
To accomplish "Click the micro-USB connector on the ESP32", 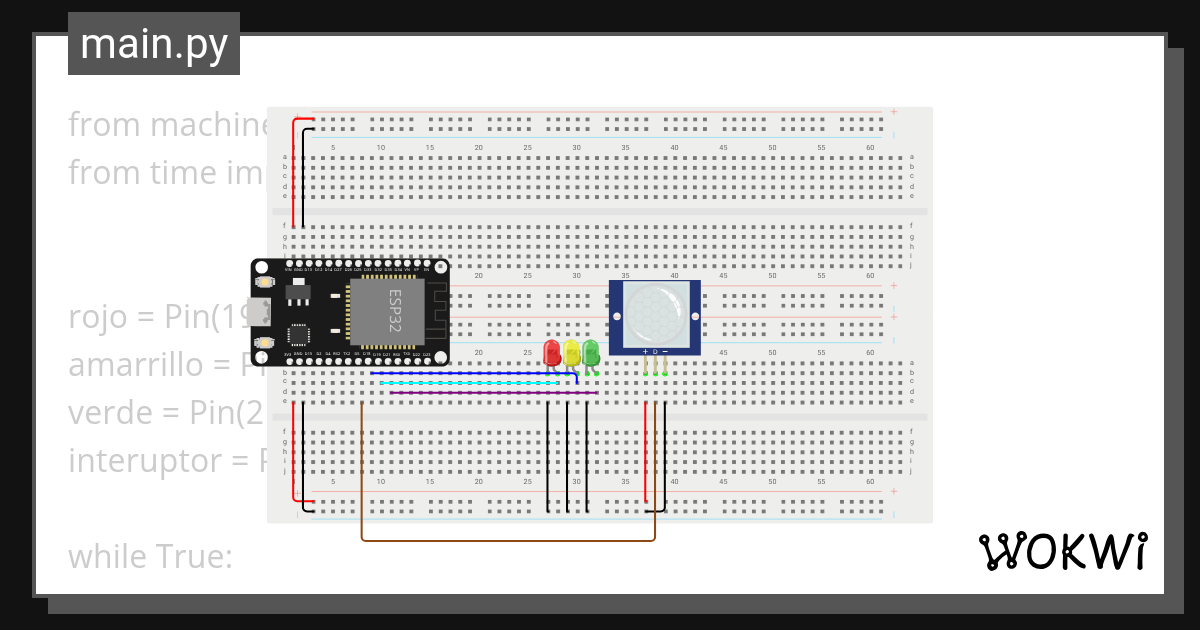I will pyautogui.click(x=260, y=312).
